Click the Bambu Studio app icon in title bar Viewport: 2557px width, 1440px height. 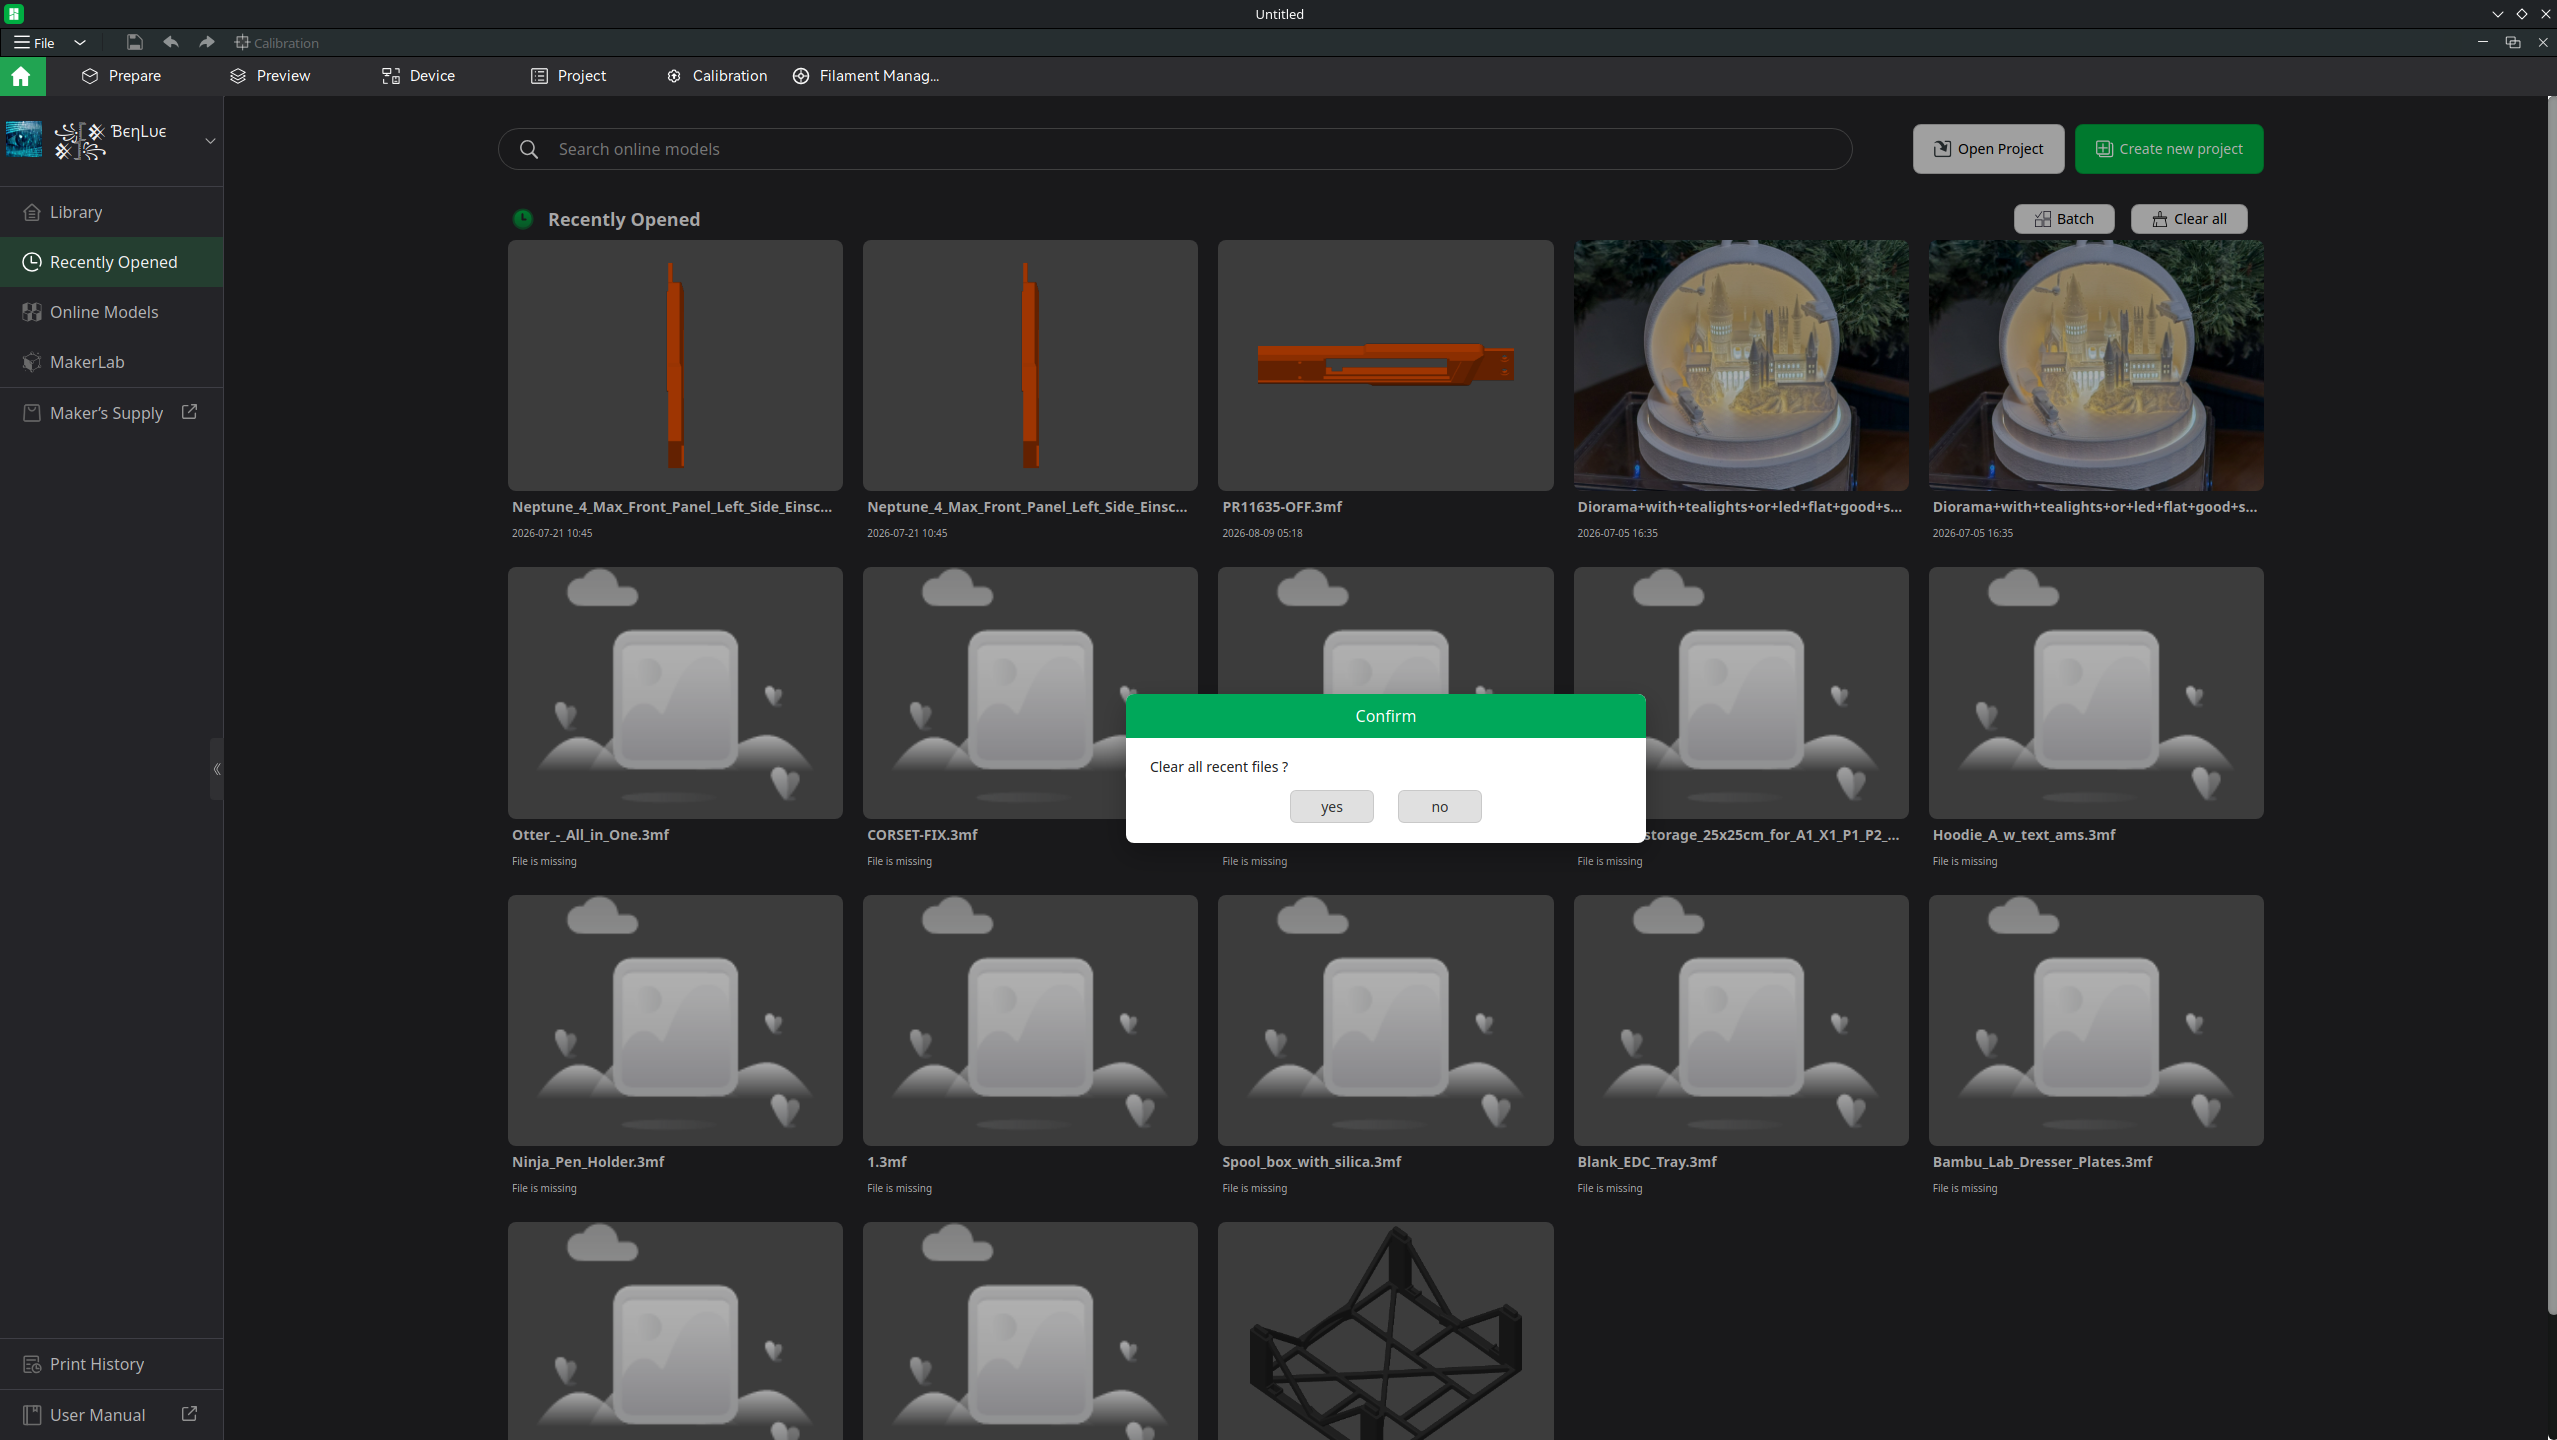click(14, 14)
